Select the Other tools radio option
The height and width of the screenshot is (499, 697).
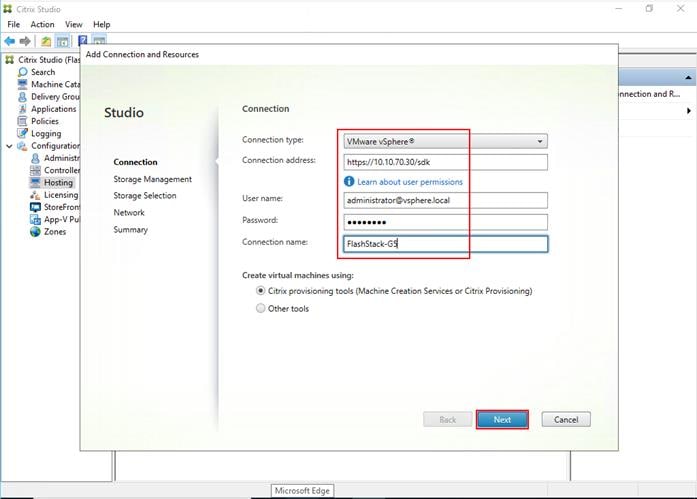click(x=260, y=308)
